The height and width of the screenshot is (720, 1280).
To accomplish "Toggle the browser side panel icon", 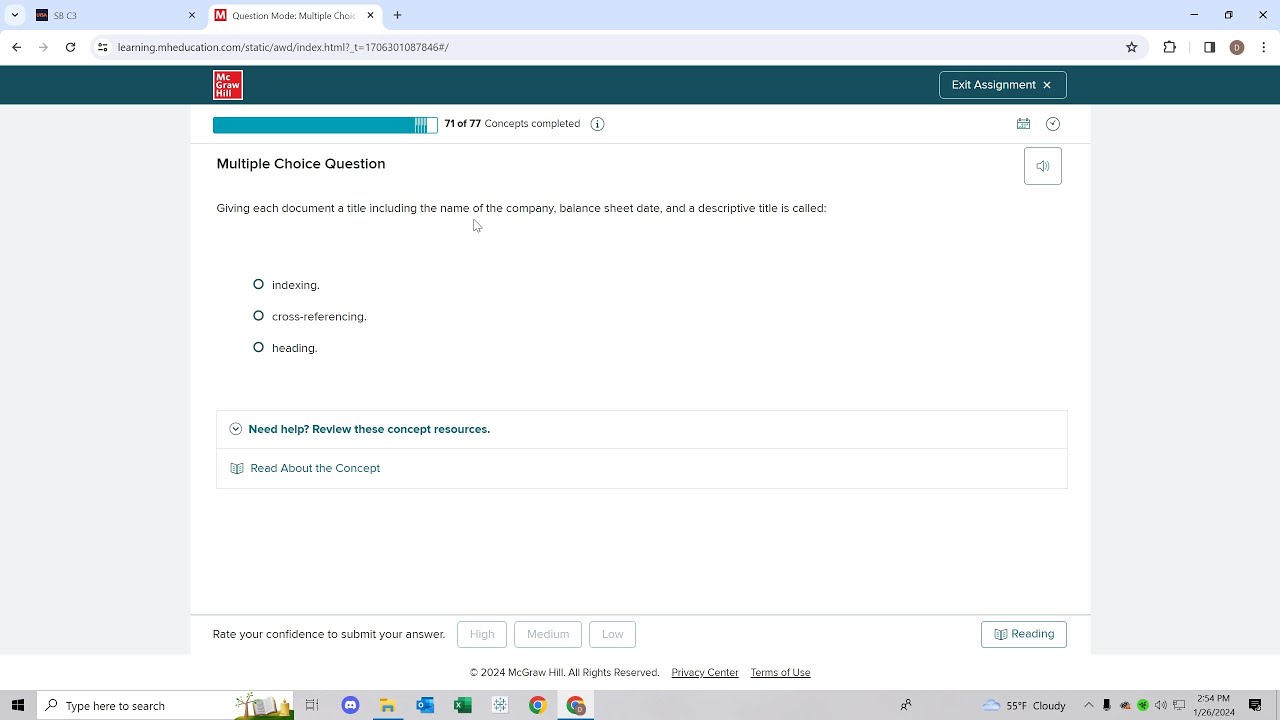I will point(1209,47).
